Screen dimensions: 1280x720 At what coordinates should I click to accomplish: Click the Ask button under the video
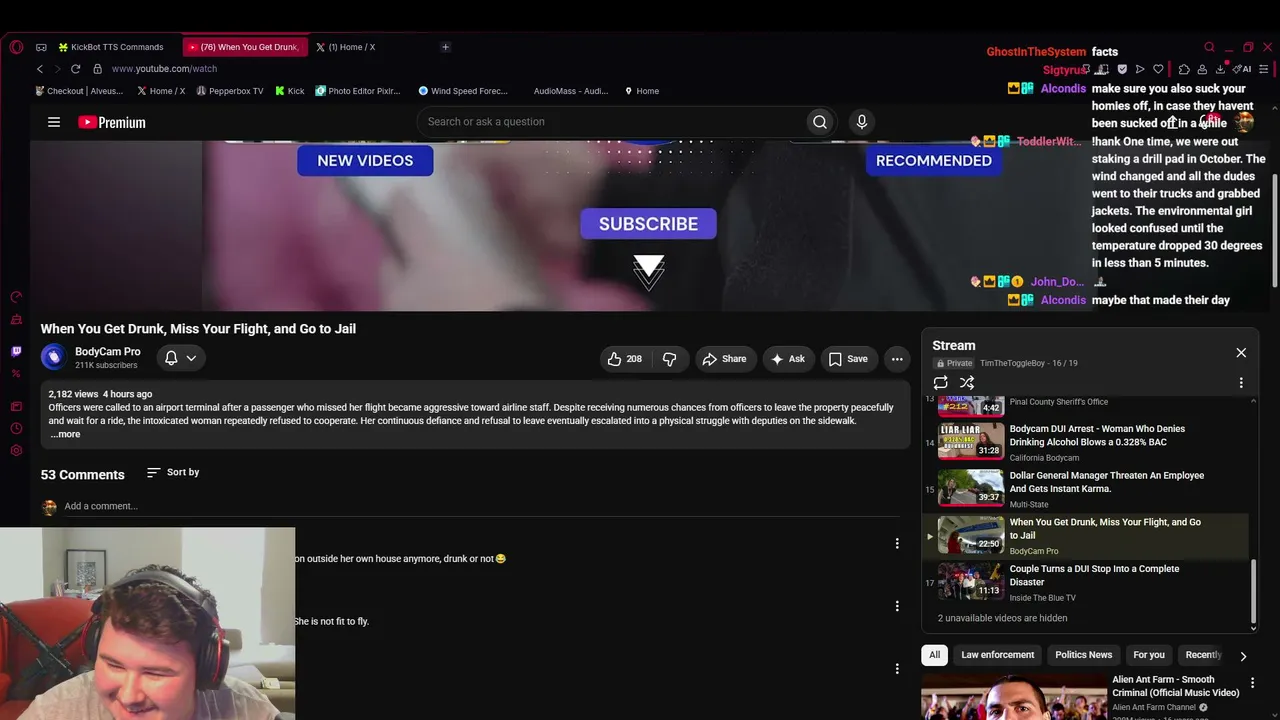[x=787, y=359]
